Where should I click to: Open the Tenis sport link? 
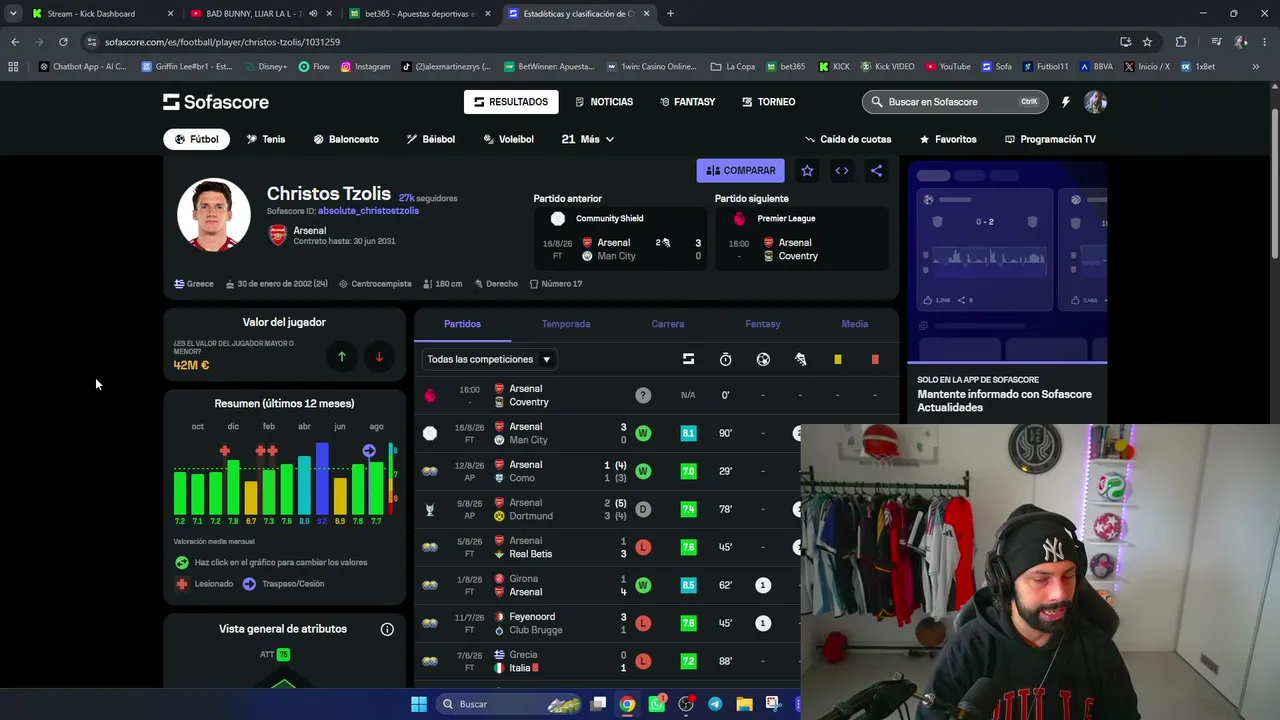click(x=266, y=139)
